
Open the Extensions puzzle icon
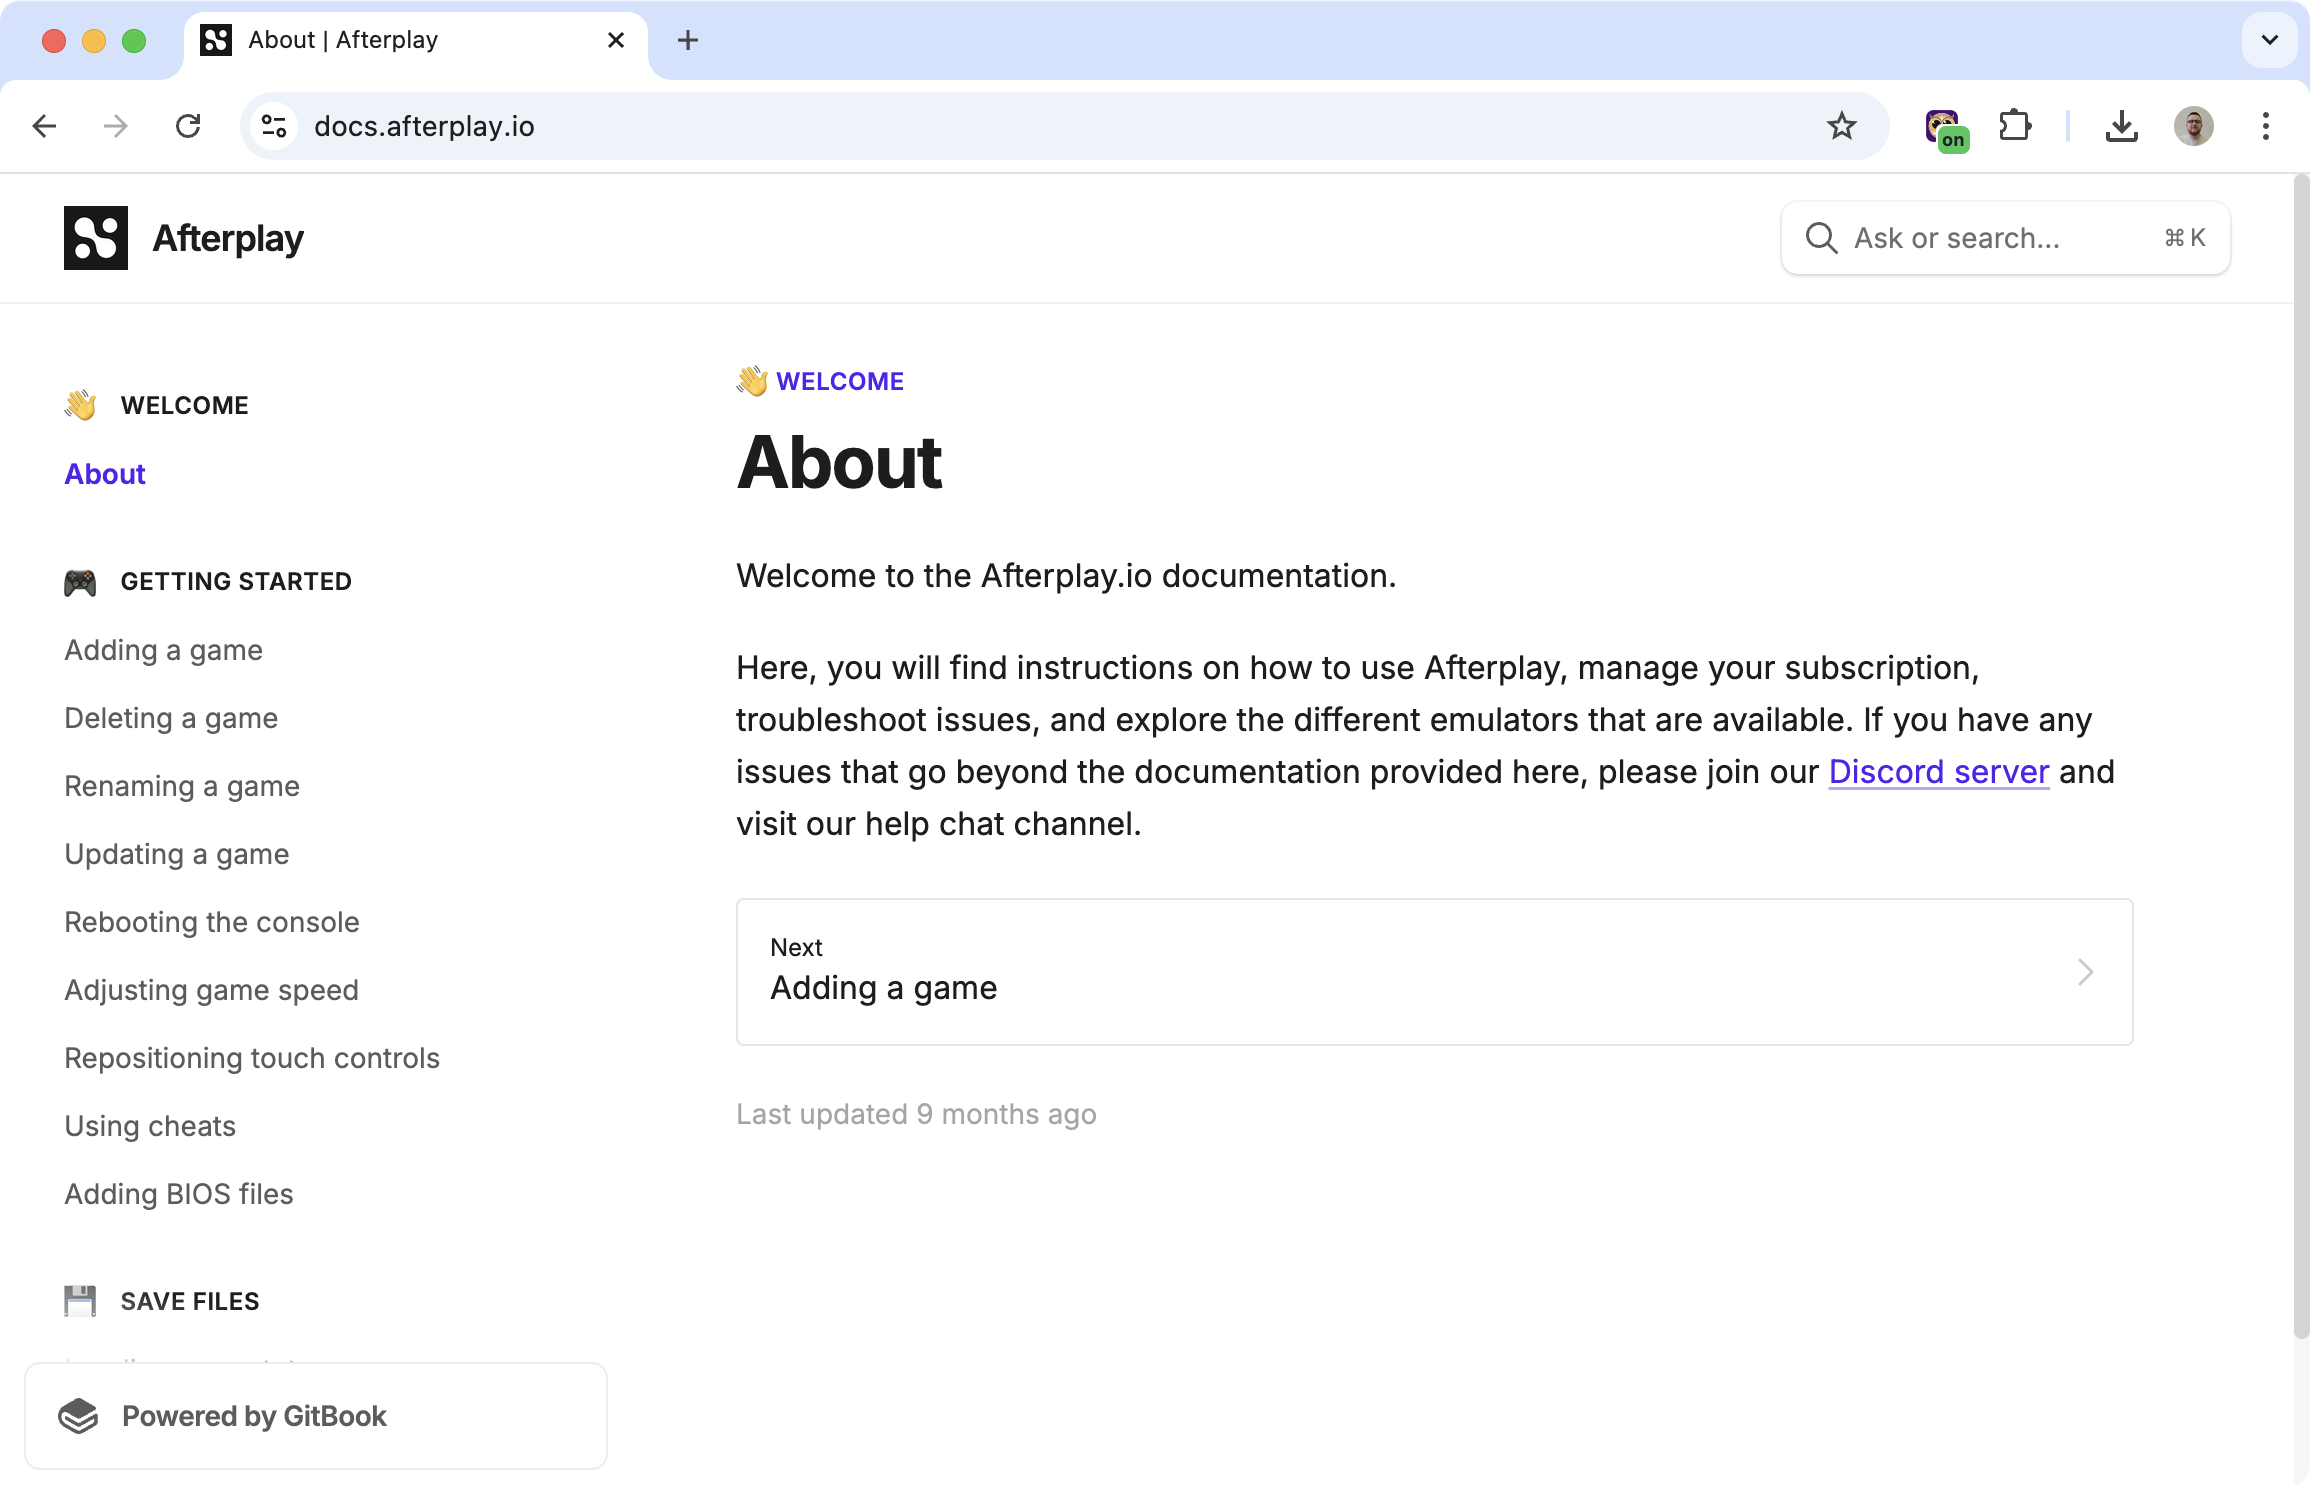(x=2015, y=126)
